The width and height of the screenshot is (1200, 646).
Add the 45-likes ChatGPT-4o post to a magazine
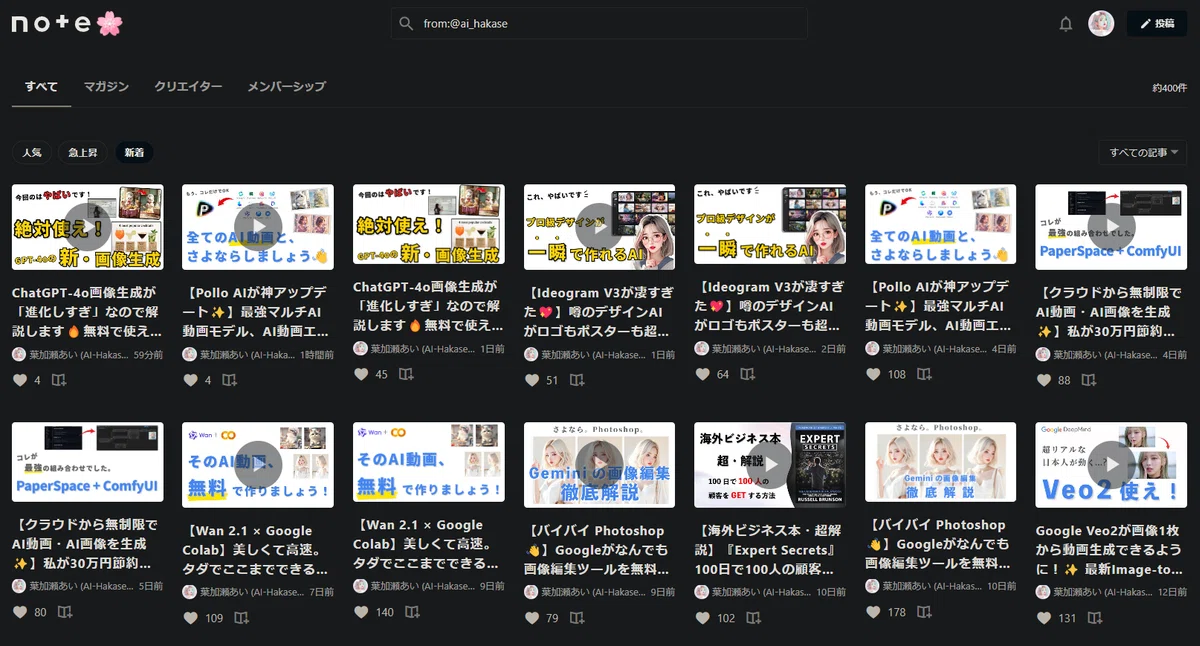407,374
